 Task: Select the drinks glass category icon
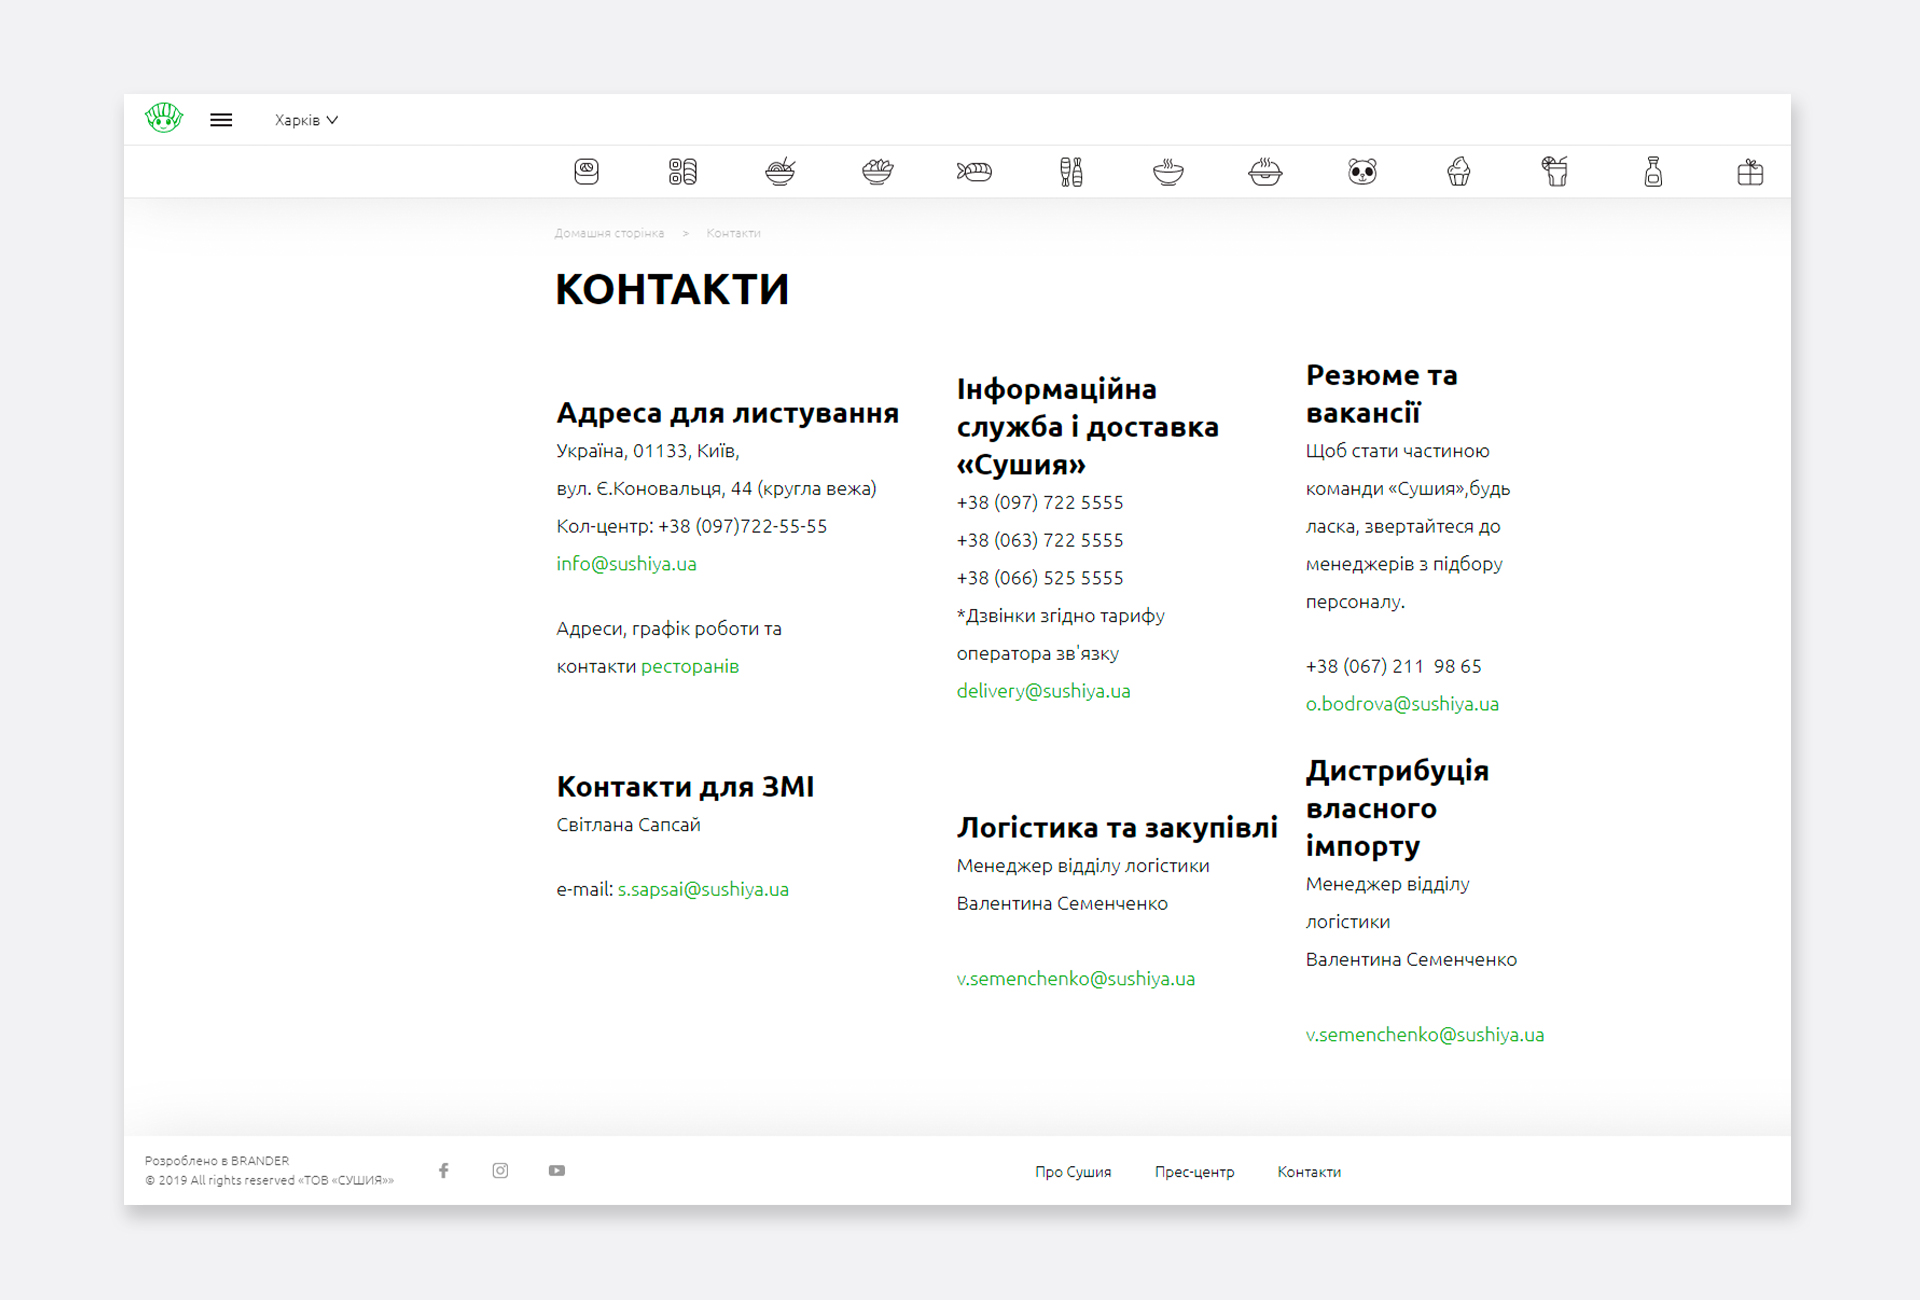click(x=1555, y=172)
